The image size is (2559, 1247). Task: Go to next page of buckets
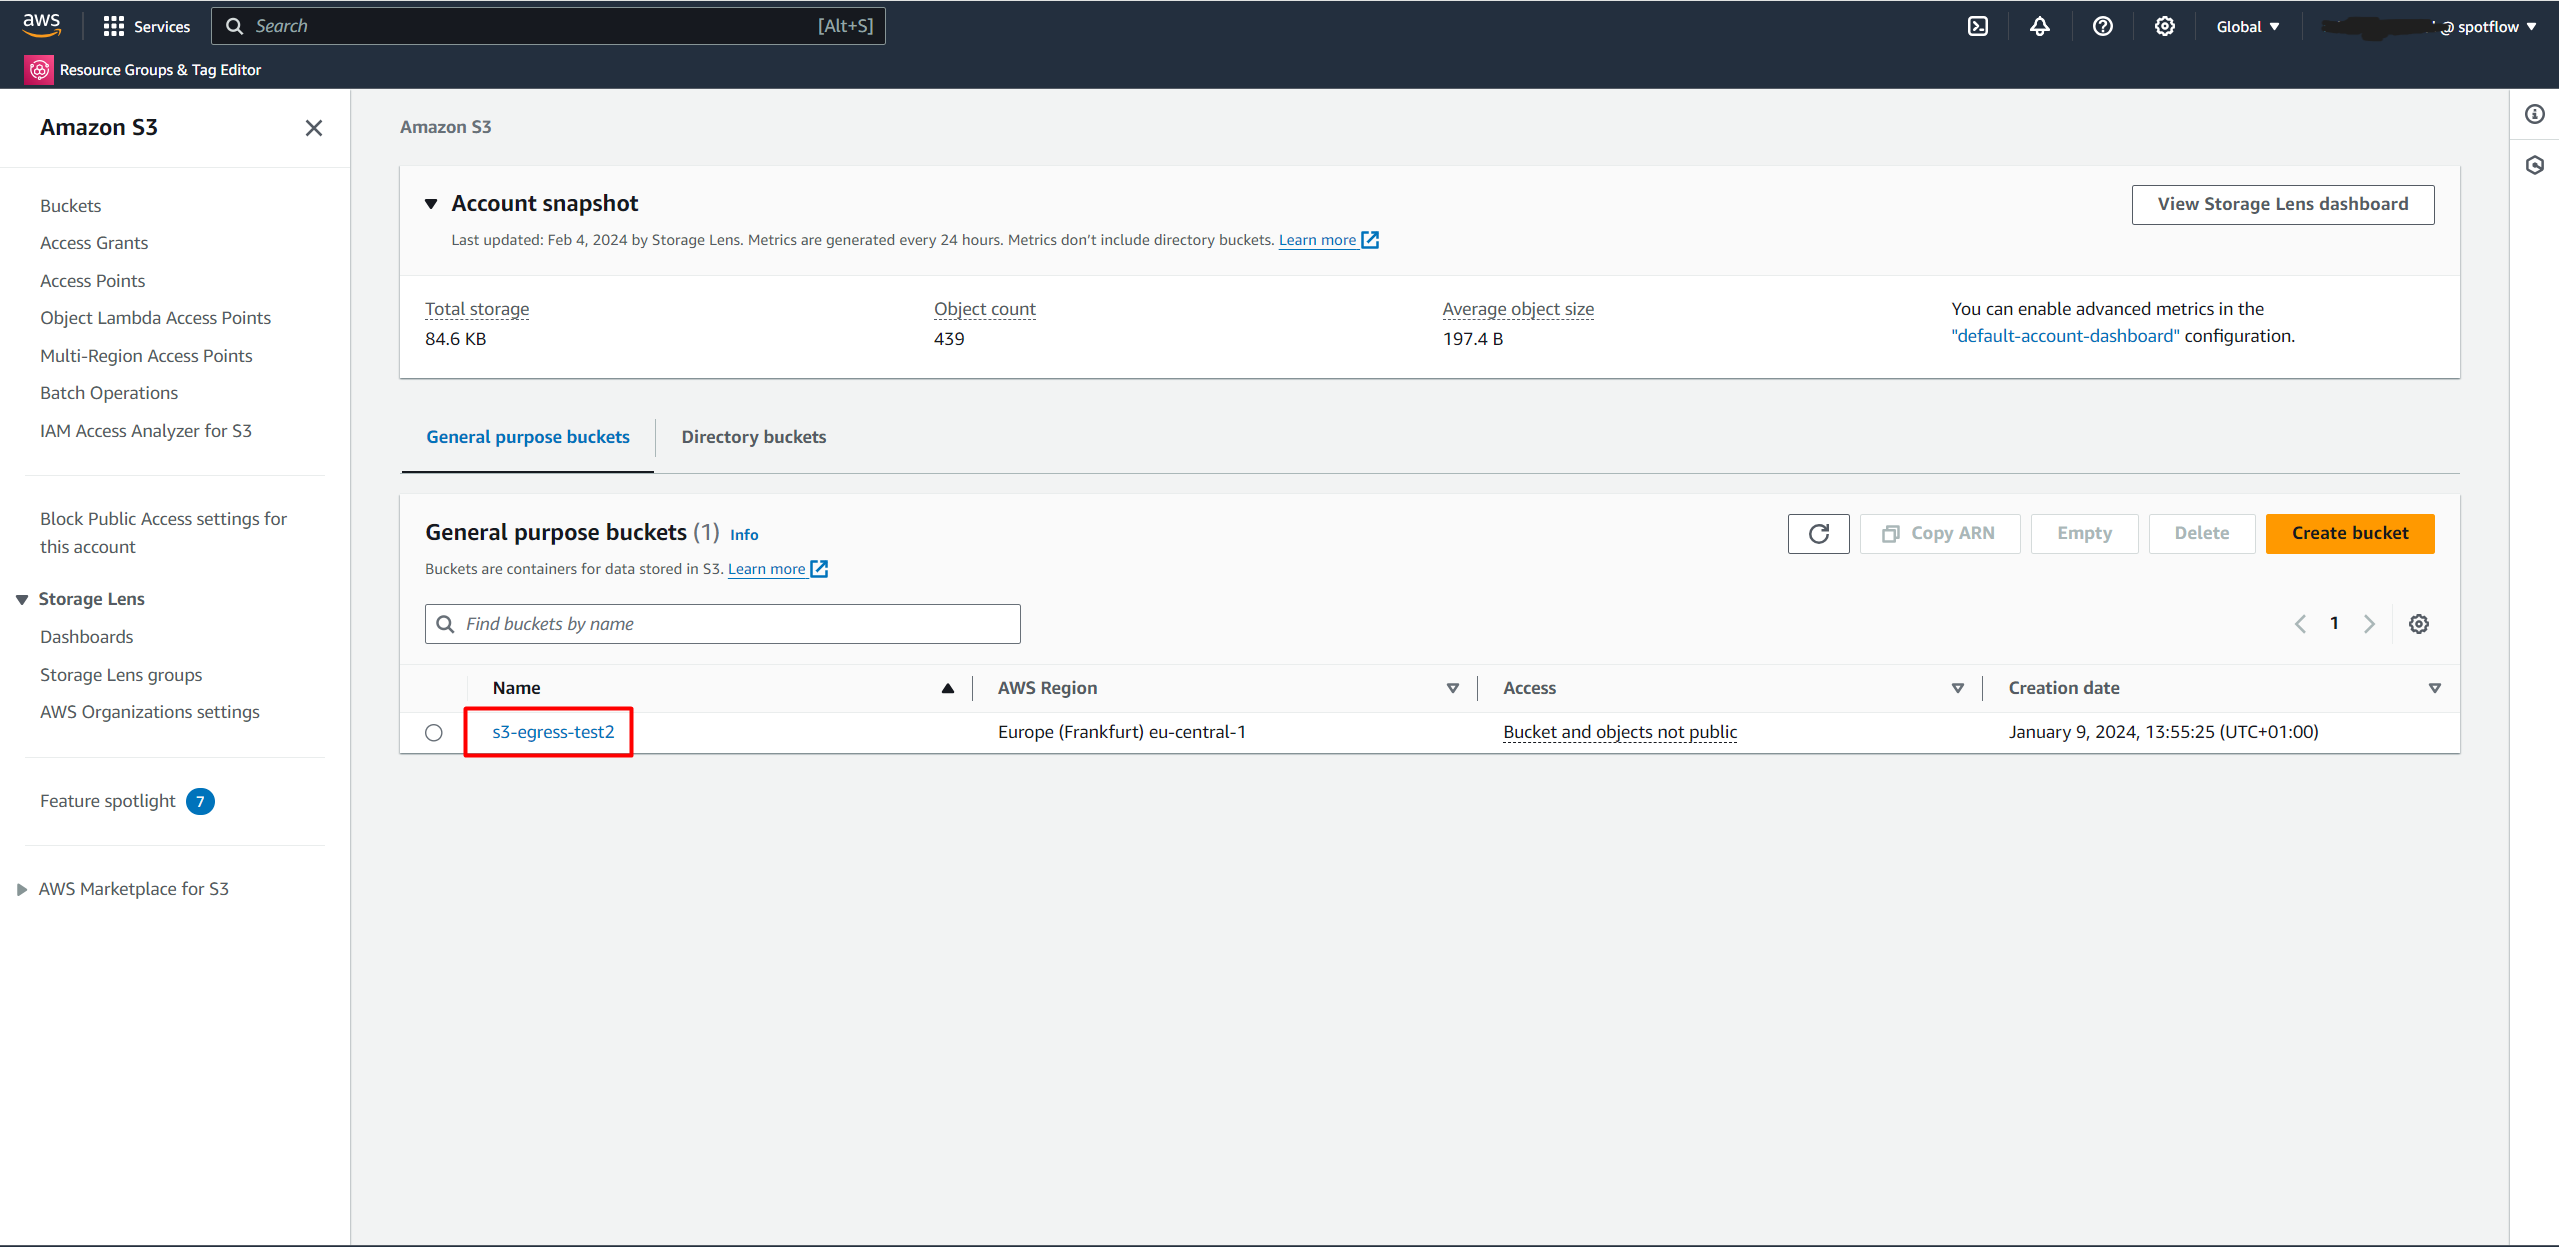click(x=2368, y=624)
